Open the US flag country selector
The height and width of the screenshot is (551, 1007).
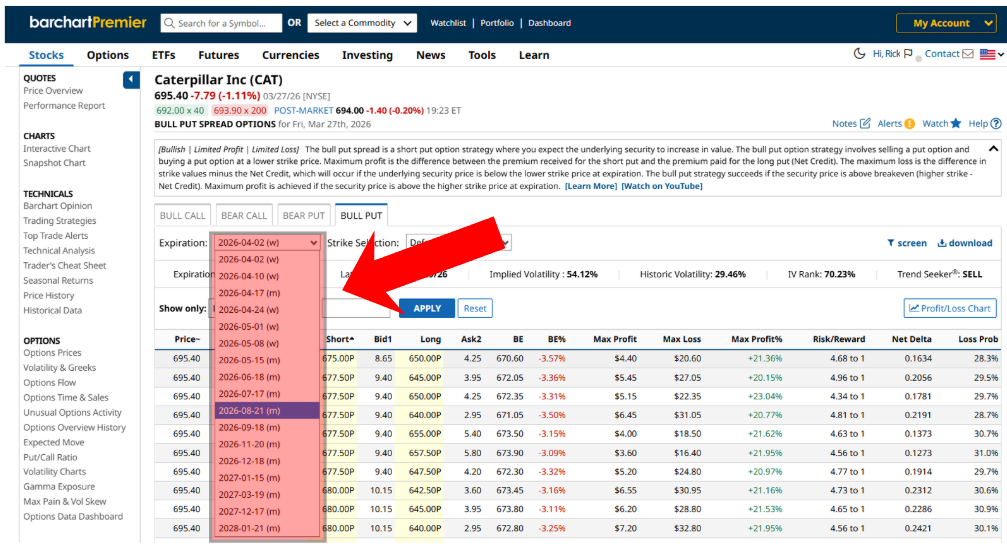992,55
